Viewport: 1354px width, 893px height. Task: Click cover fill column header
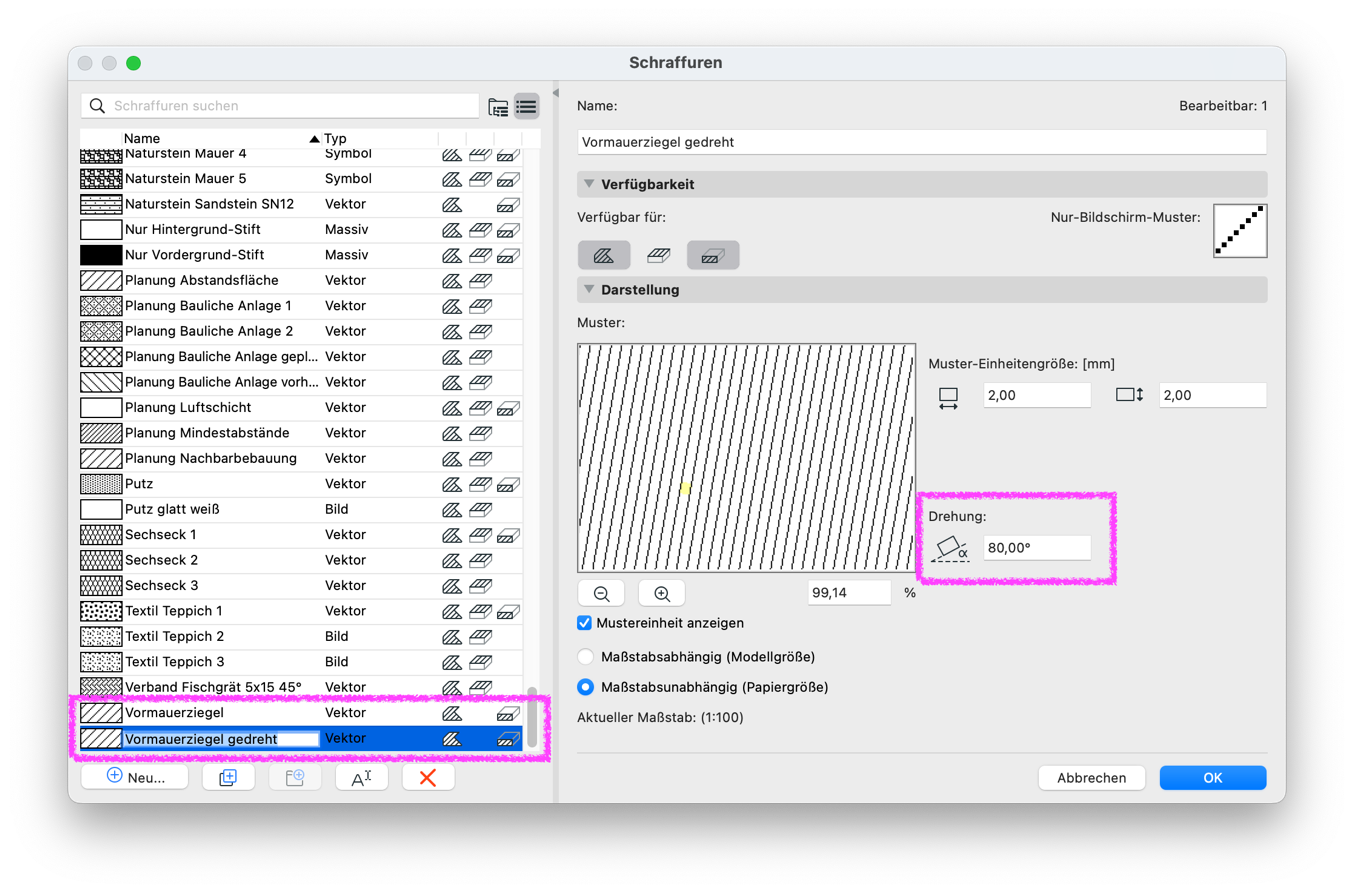(x=480, y=138)
